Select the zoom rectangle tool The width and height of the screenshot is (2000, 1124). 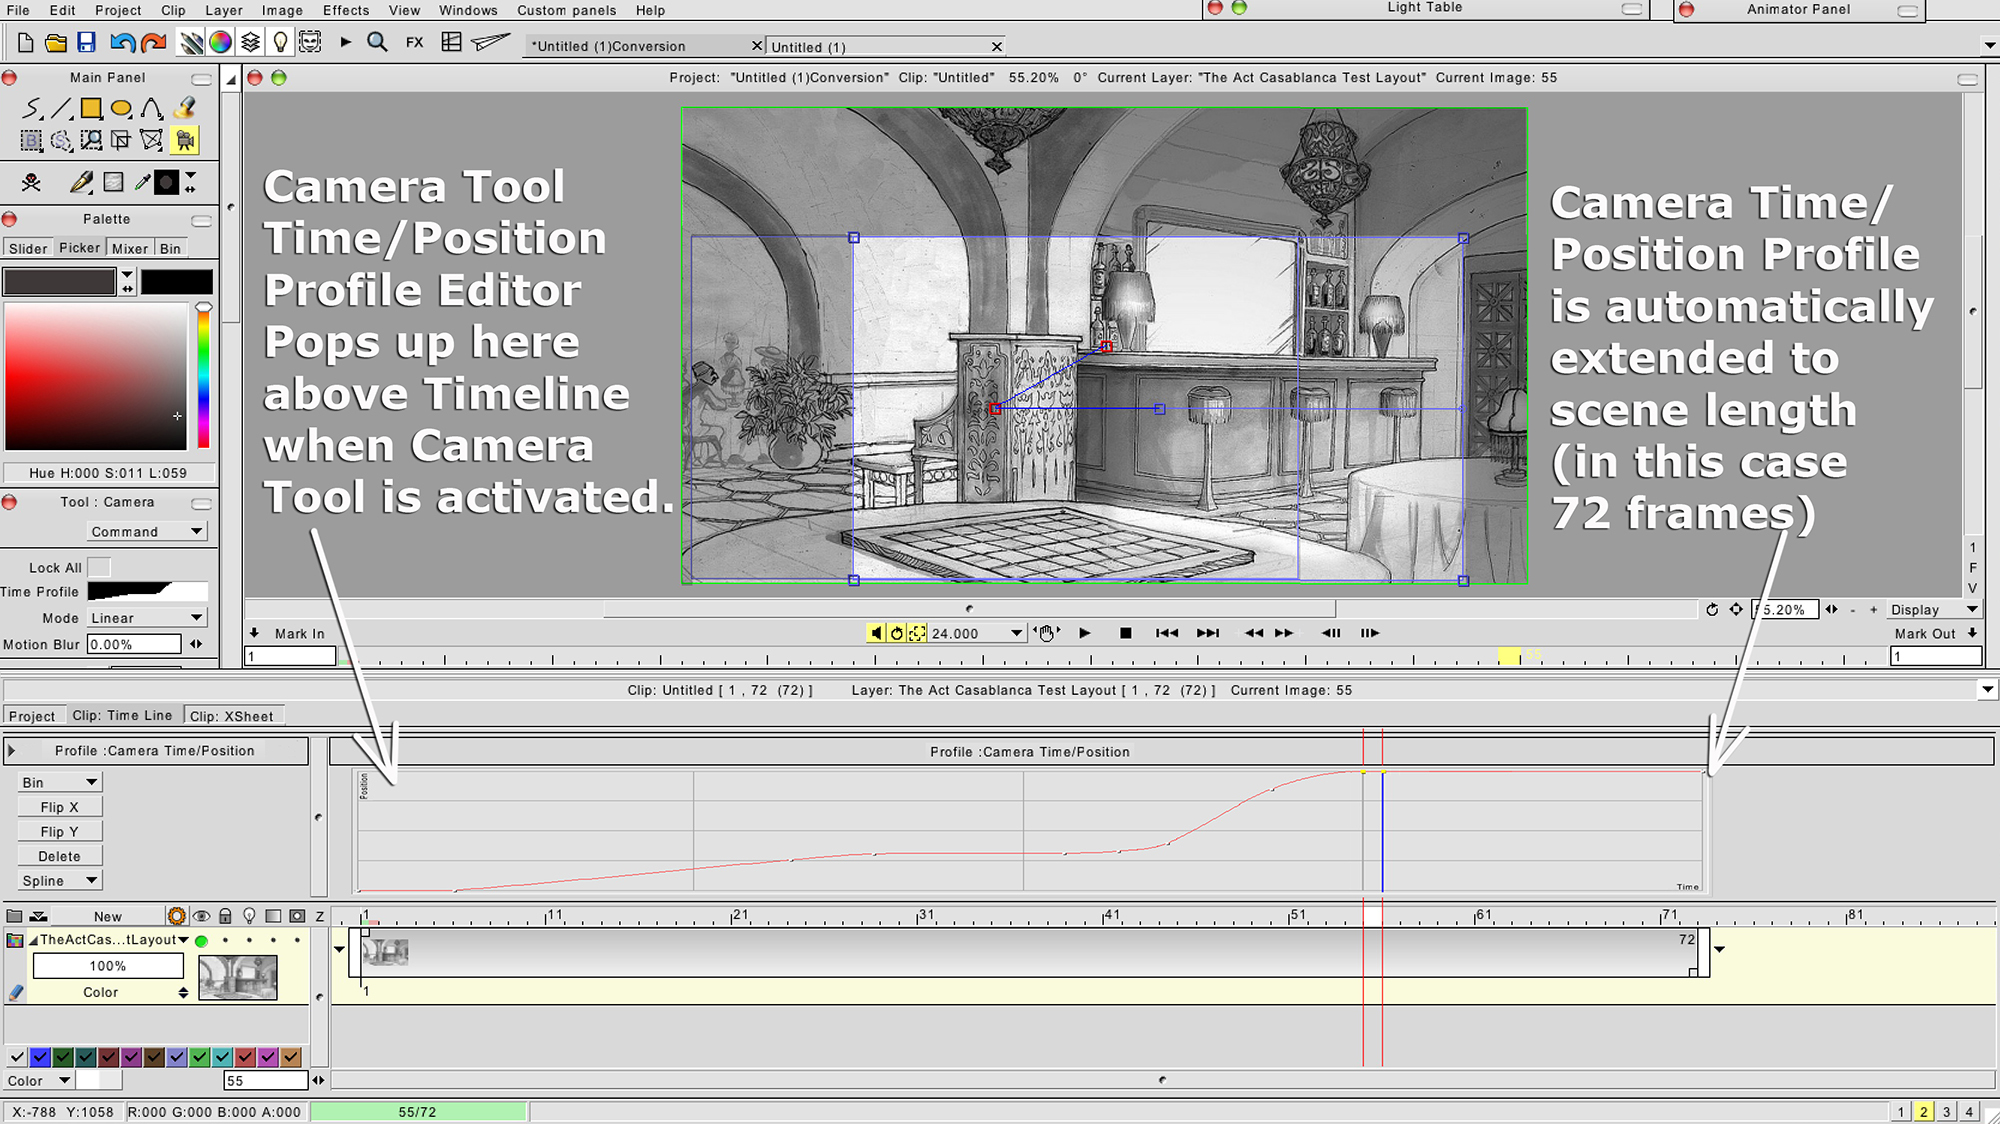(x=91, y=140)
